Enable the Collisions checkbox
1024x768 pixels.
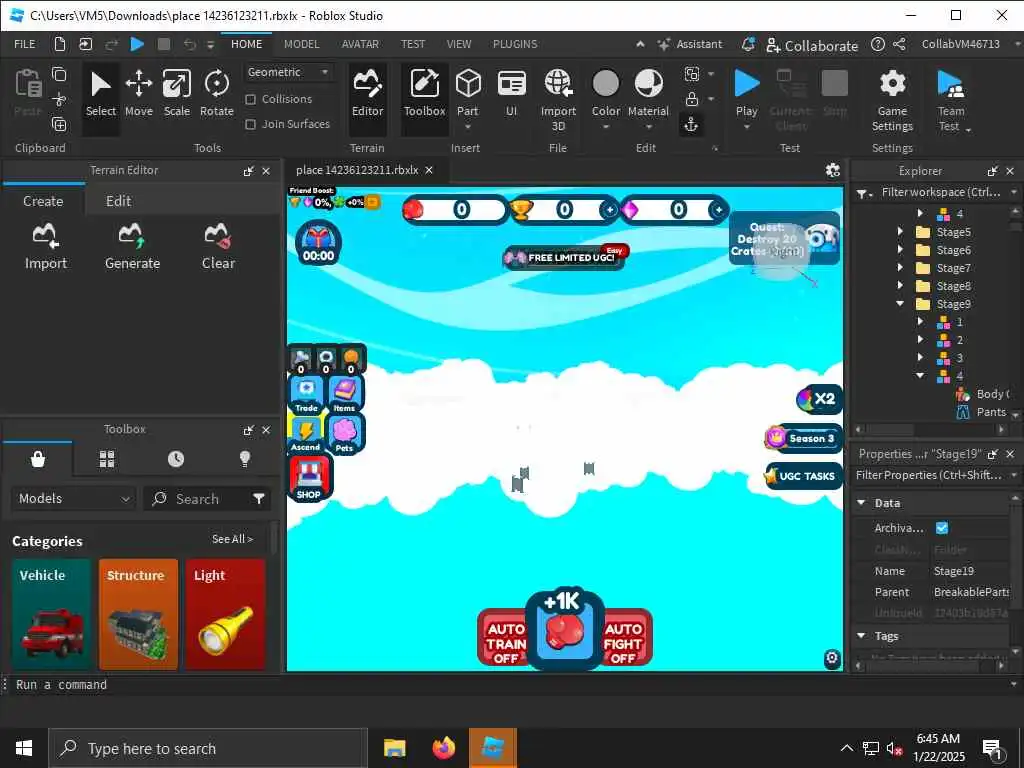click(250, 99)
